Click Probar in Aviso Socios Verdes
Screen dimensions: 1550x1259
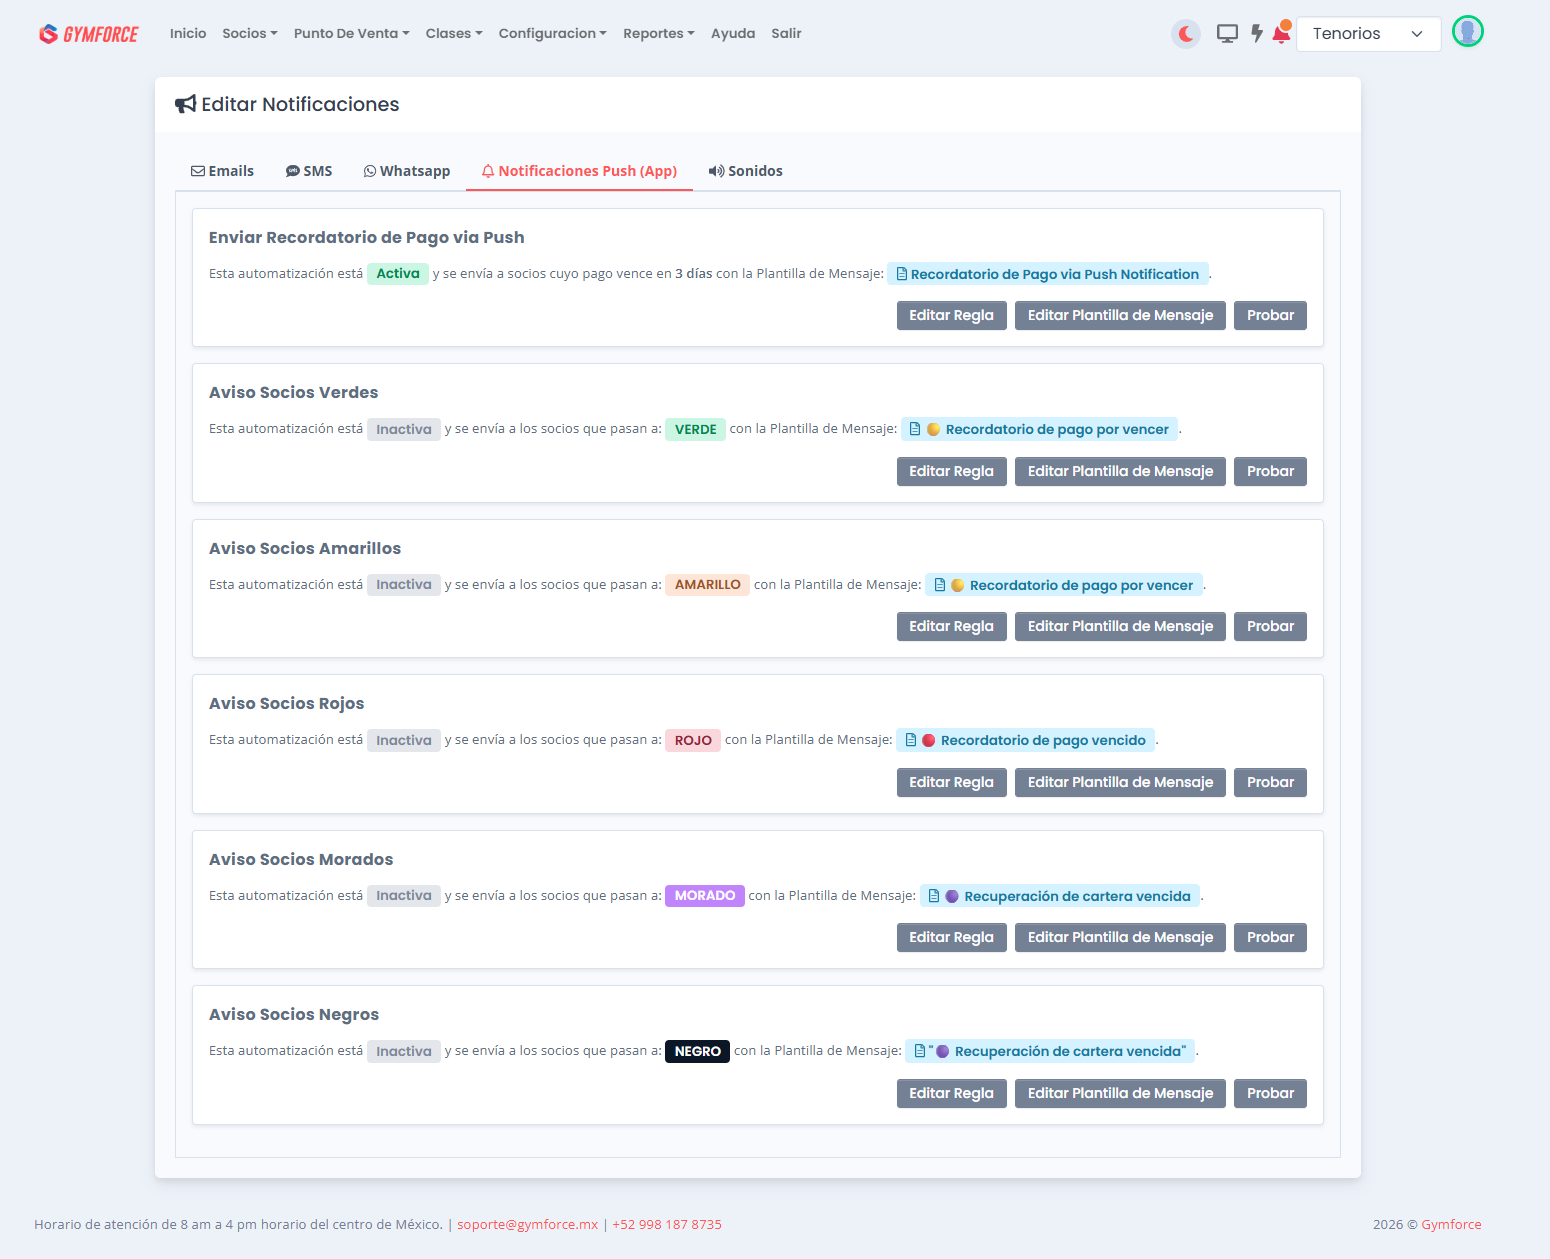[1270, 471]
